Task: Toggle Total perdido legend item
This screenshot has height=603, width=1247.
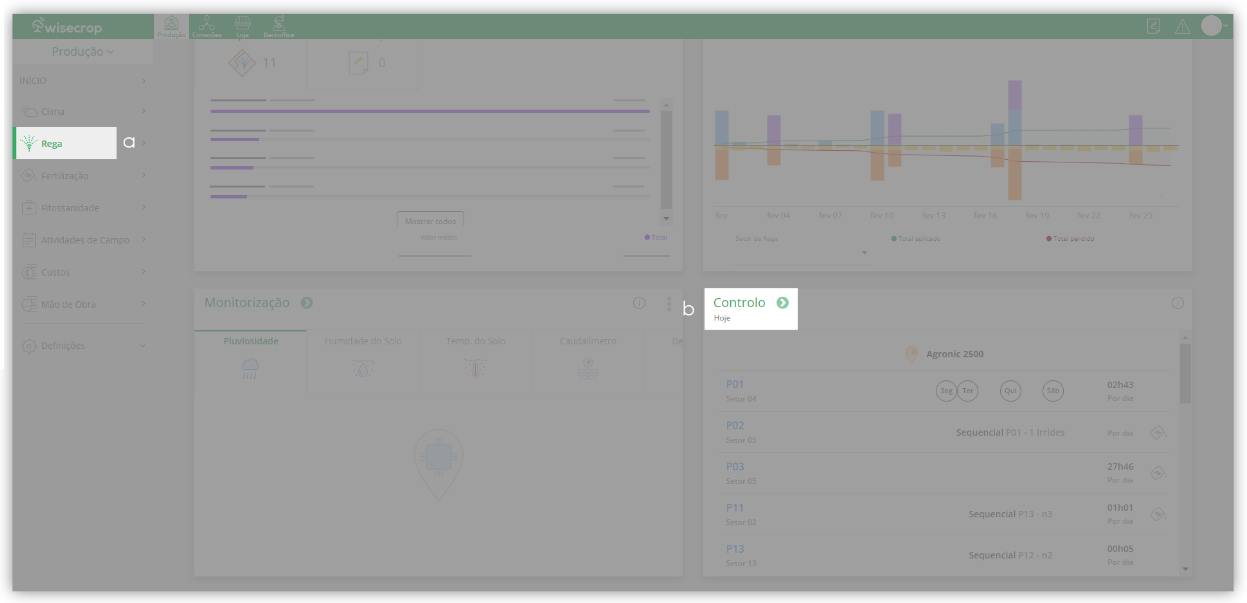Action: [1071, 238]
